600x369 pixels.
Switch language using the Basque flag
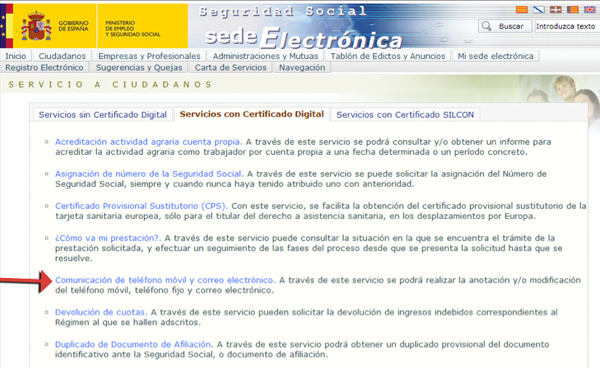pos(556,10)
